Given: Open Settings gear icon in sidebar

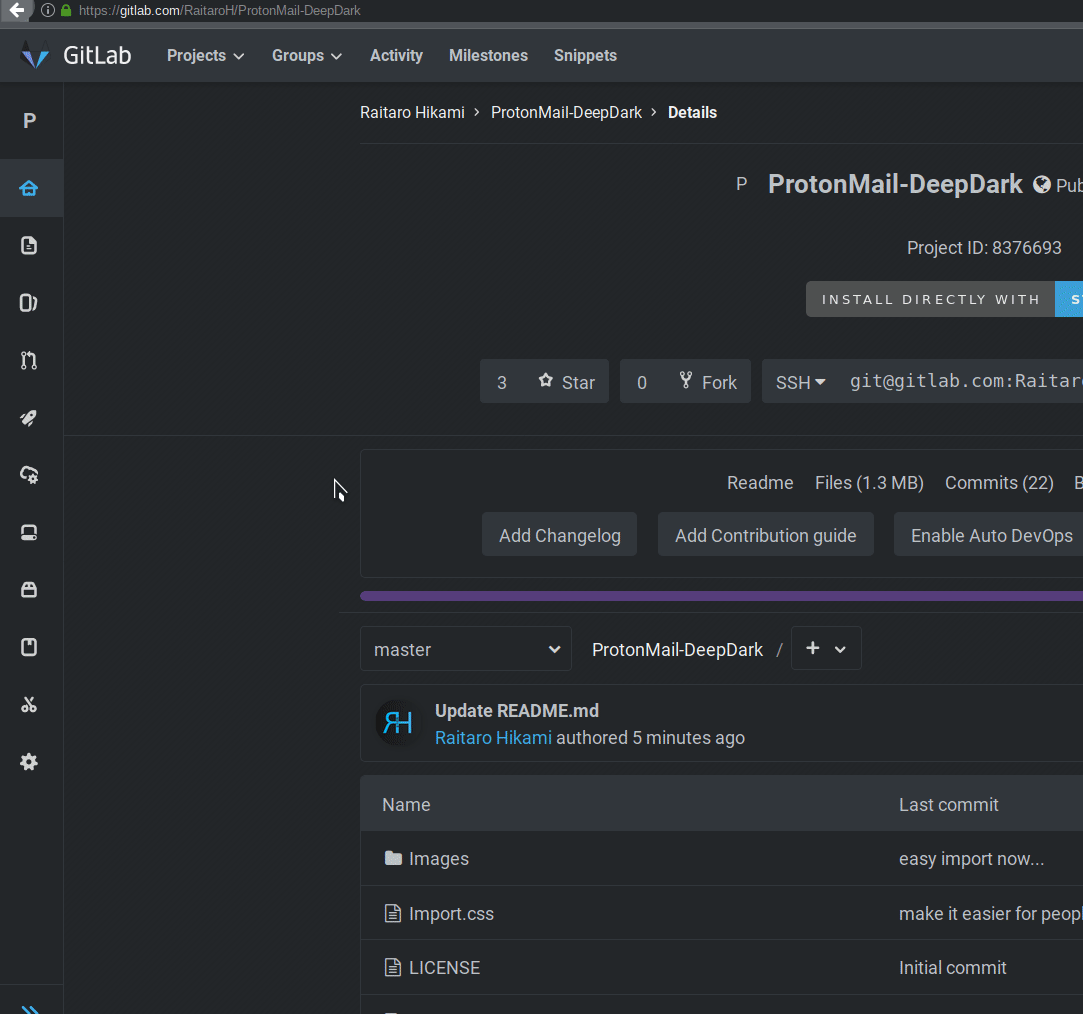Looking at the screenshot, I should (29, 762).
